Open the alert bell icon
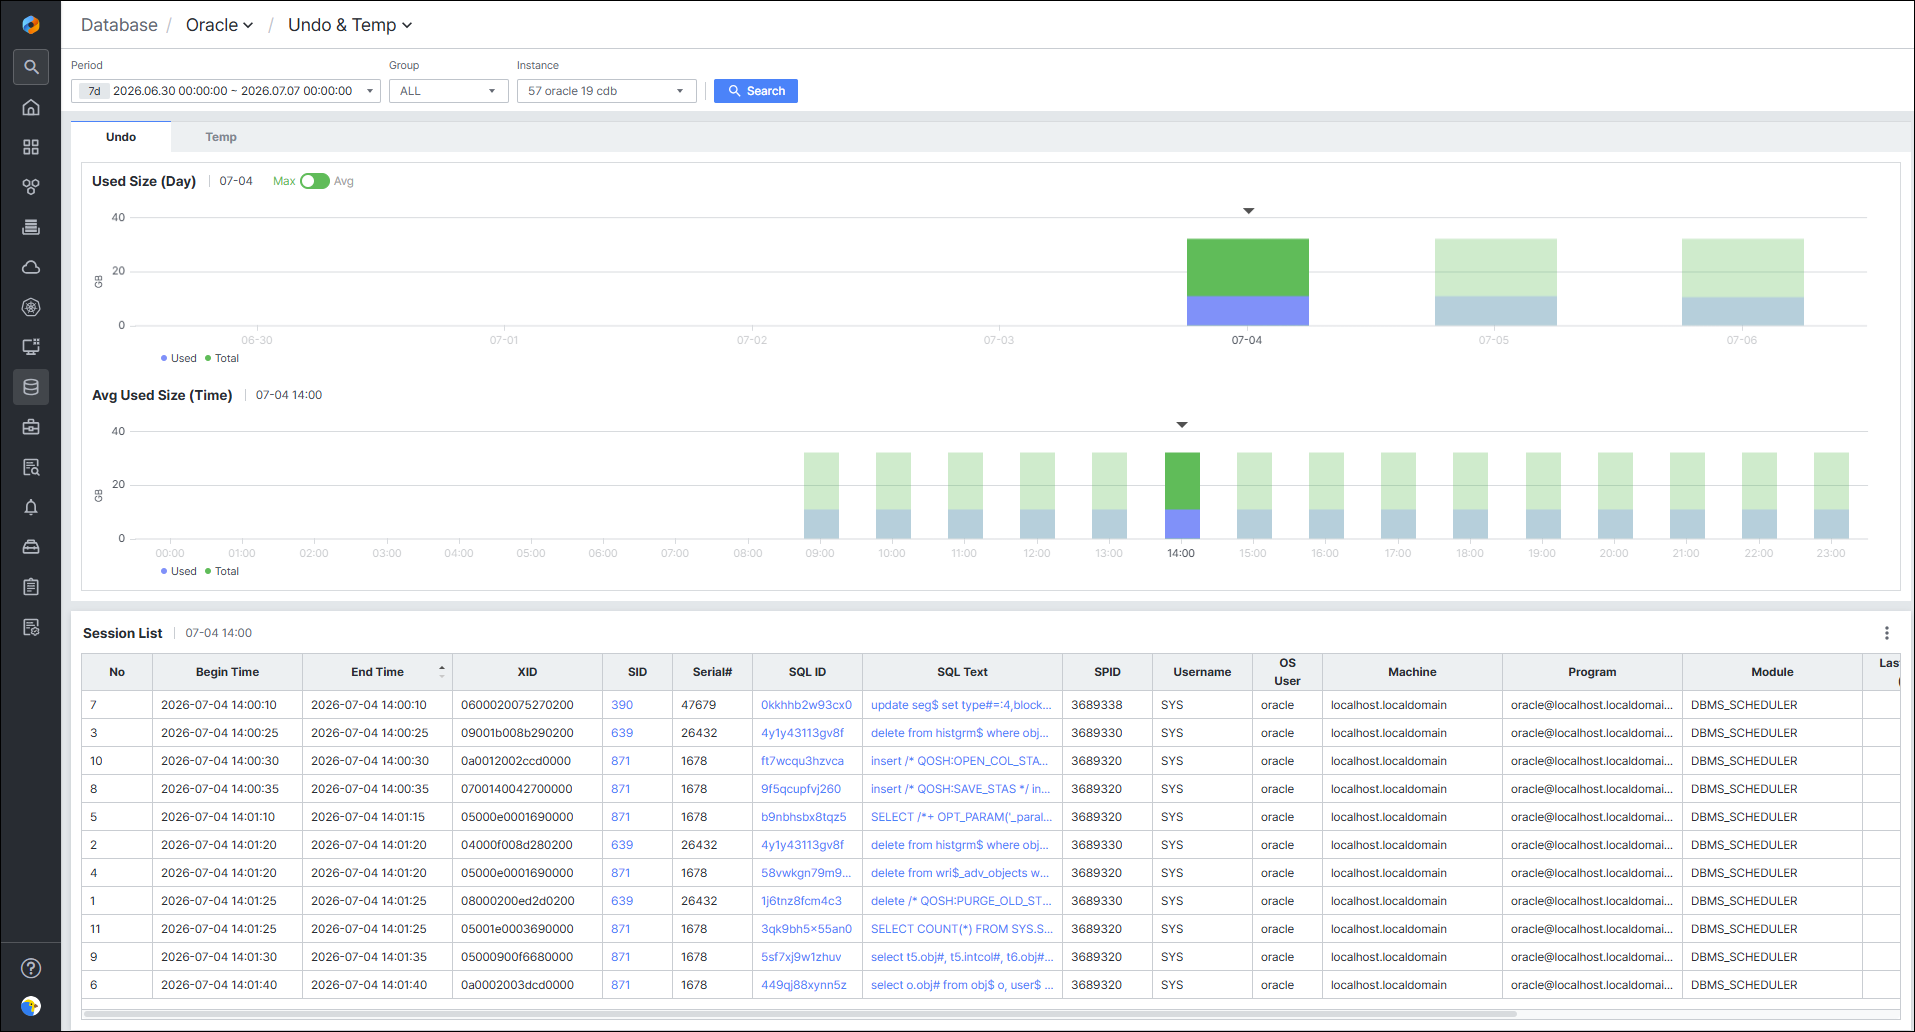The image size is (1915, 1032). (31, 507)
